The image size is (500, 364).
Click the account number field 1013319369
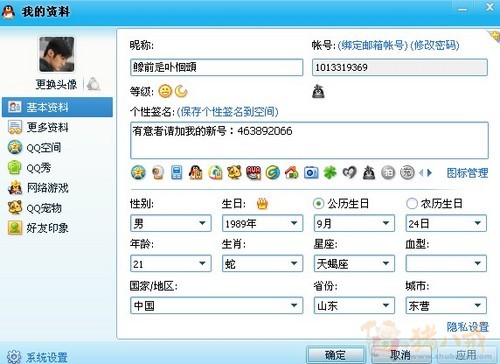pyautogui.click(x=400, y=67)
